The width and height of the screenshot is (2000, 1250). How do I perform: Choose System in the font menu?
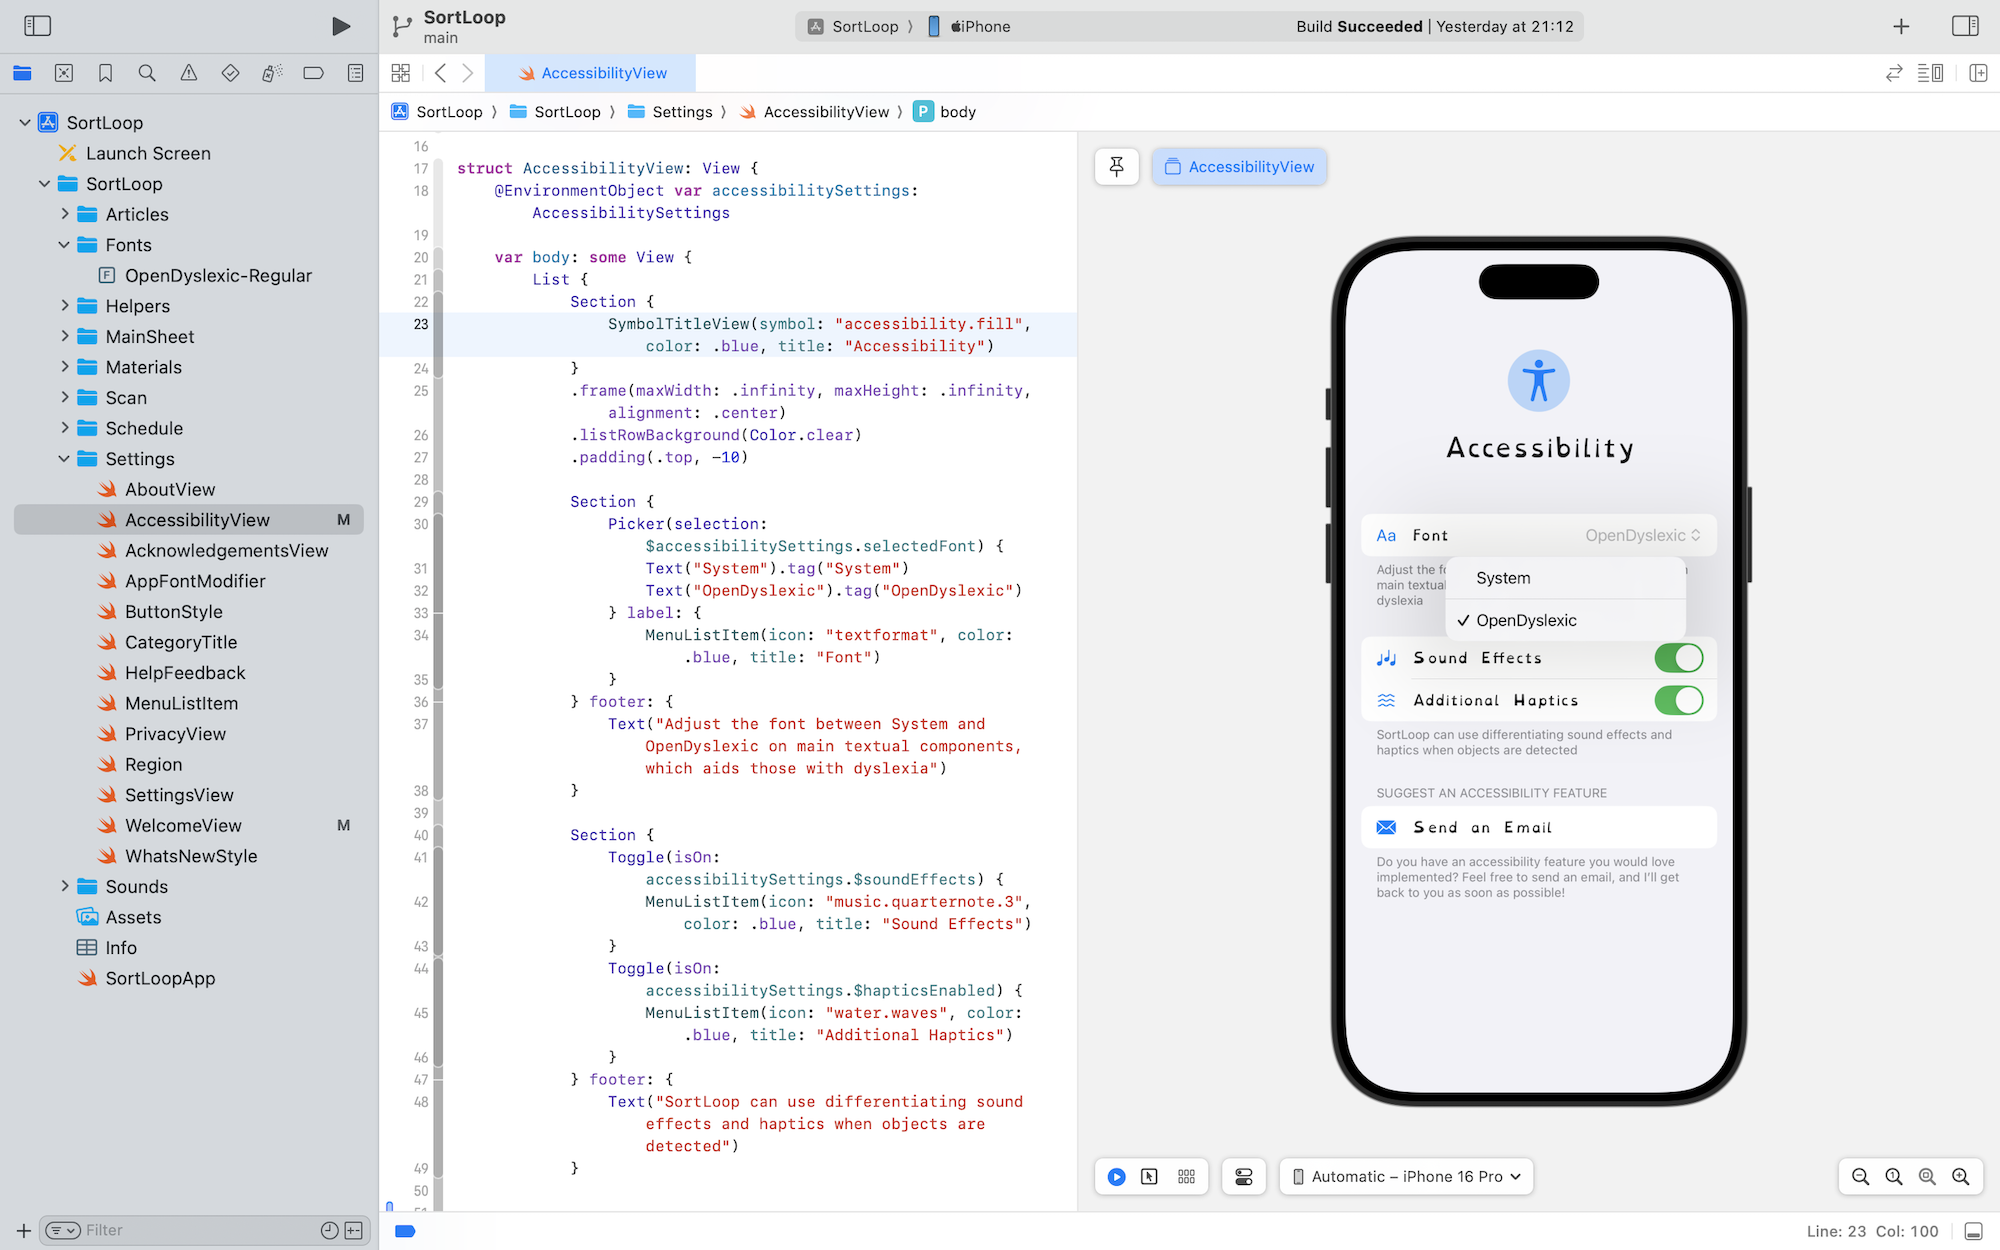click(1503, 578)
